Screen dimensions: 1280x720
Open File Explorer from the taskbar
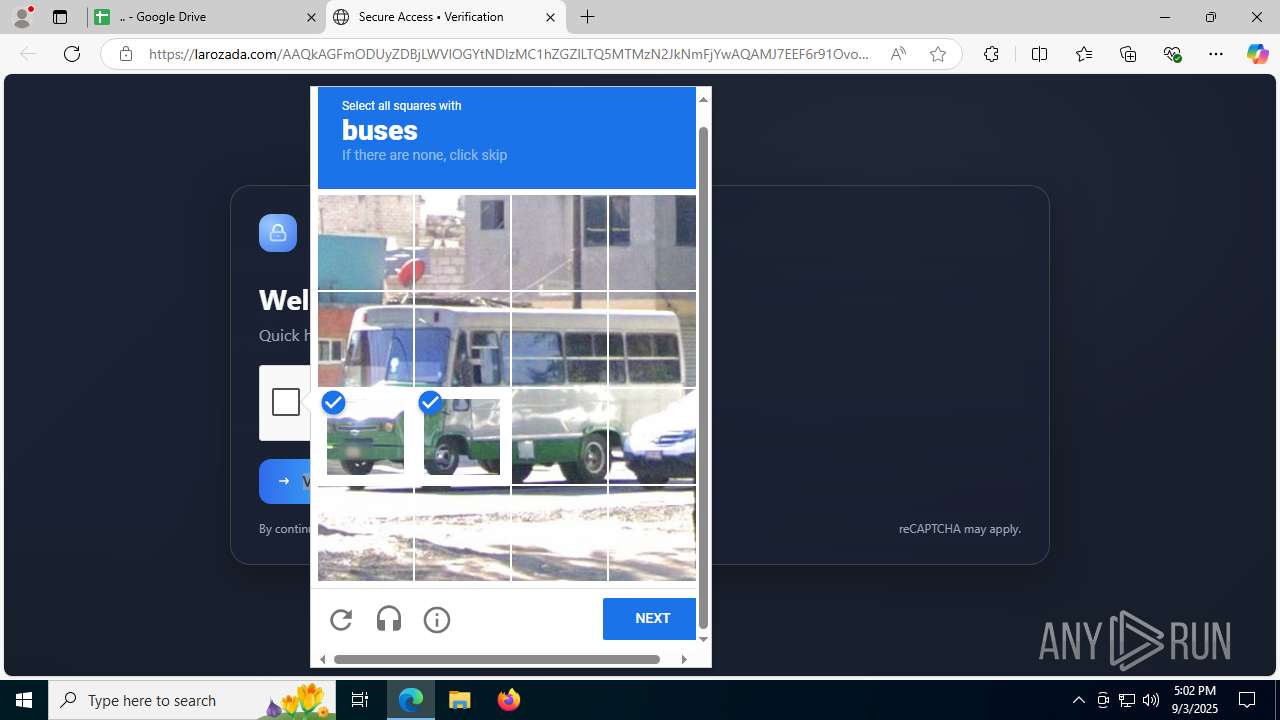460,700
